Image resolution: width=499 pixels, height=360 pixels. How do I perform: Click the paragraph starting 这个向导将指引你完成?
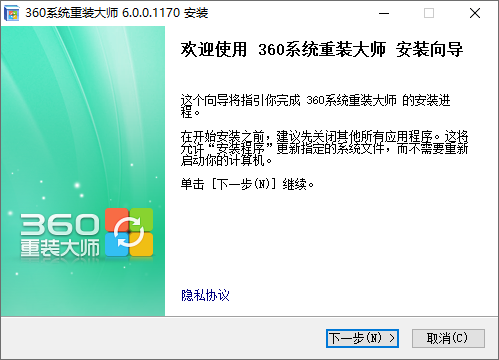[315, 106]
